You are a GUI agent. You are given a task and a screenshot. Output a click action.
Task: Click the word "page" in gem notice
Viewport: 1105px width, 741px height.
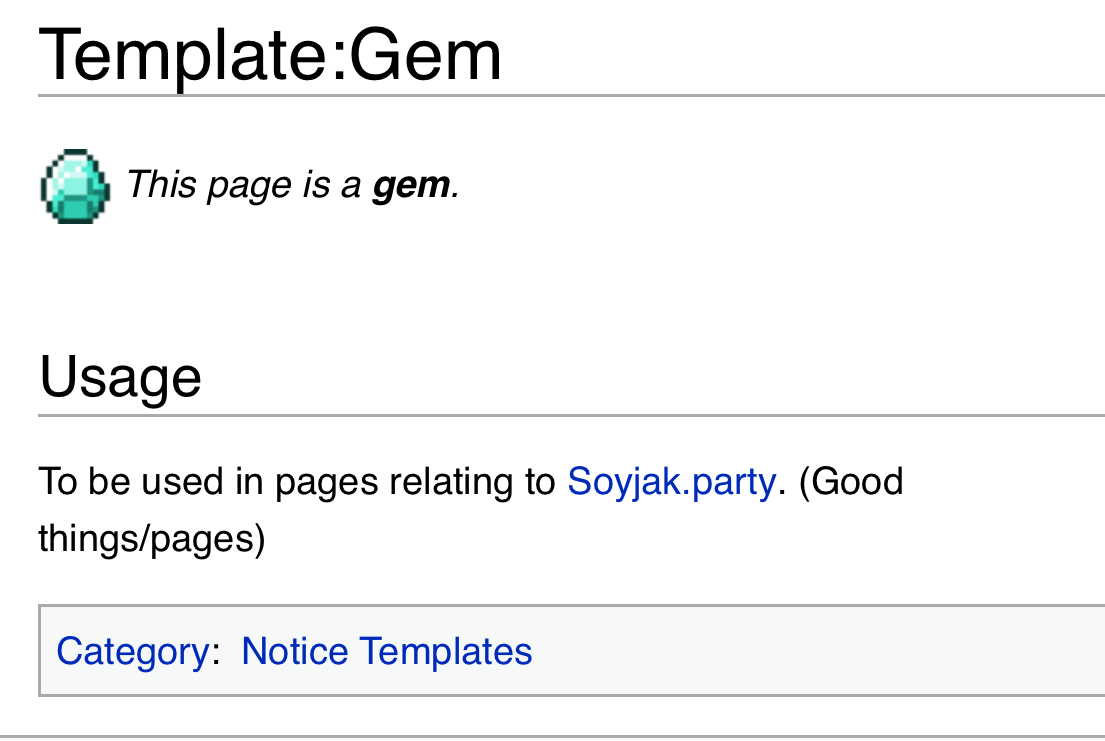point(242,185)
